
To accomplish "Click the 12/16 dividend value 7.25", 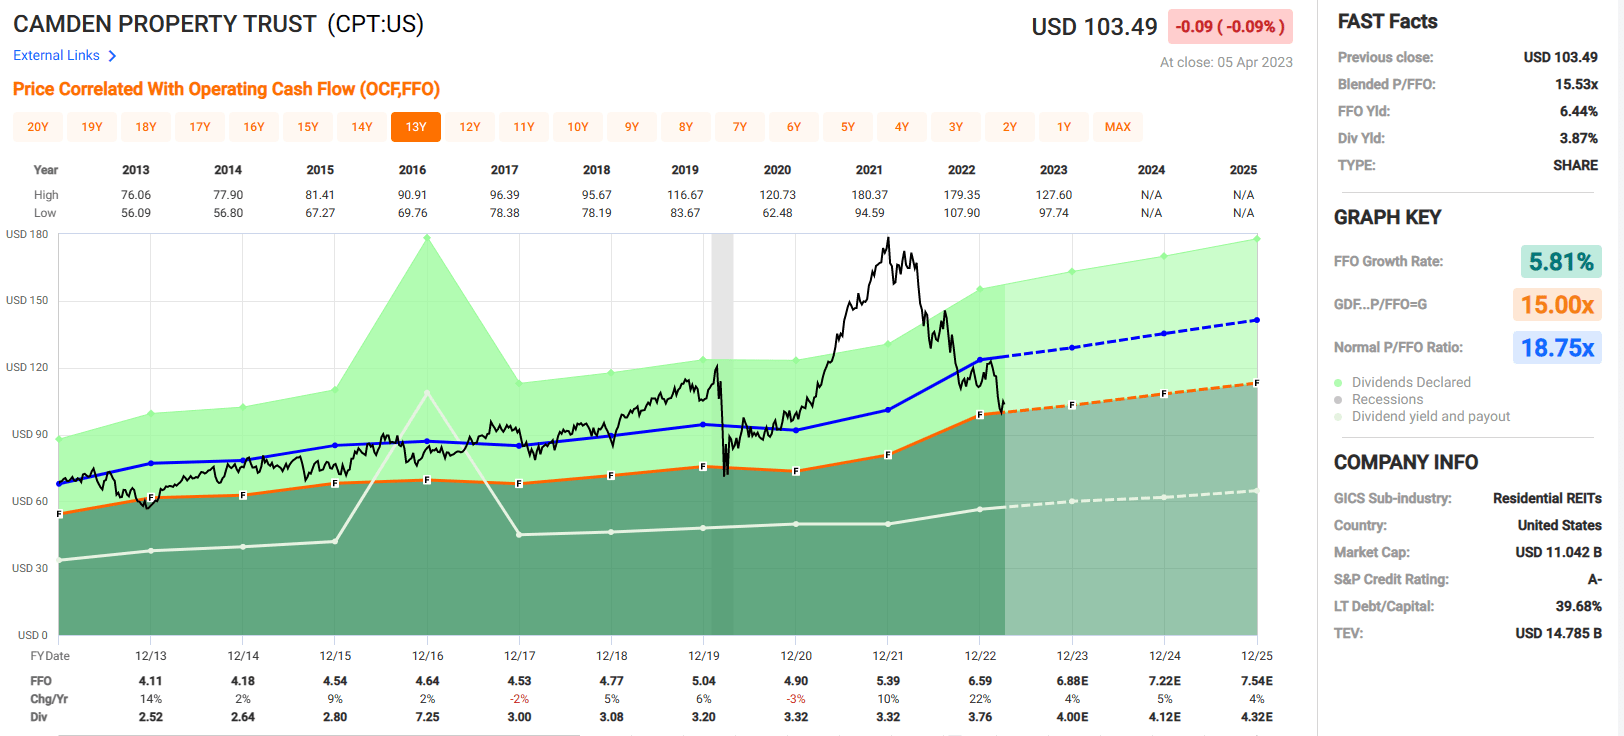I will 427,717.
